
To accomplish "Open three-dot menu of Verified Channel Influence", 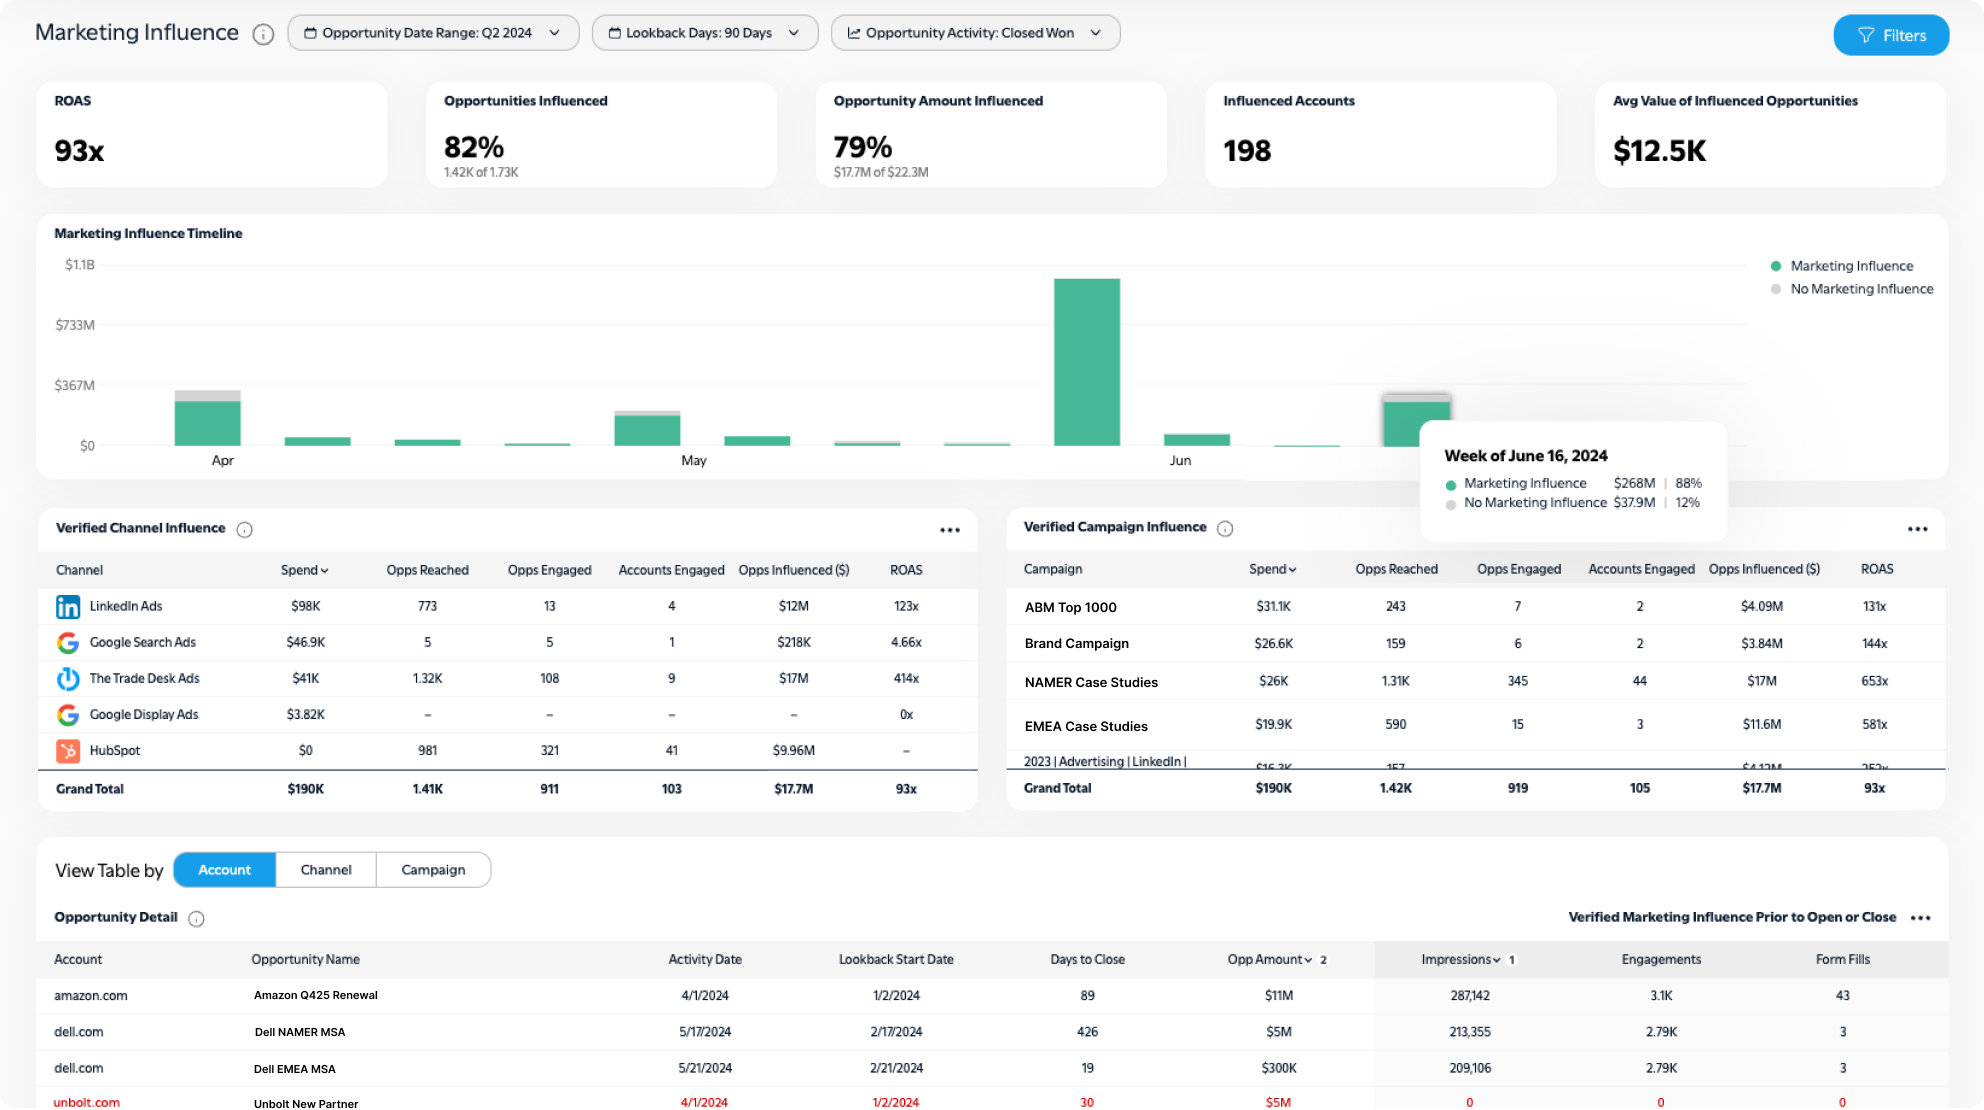I will click(949, 530).
